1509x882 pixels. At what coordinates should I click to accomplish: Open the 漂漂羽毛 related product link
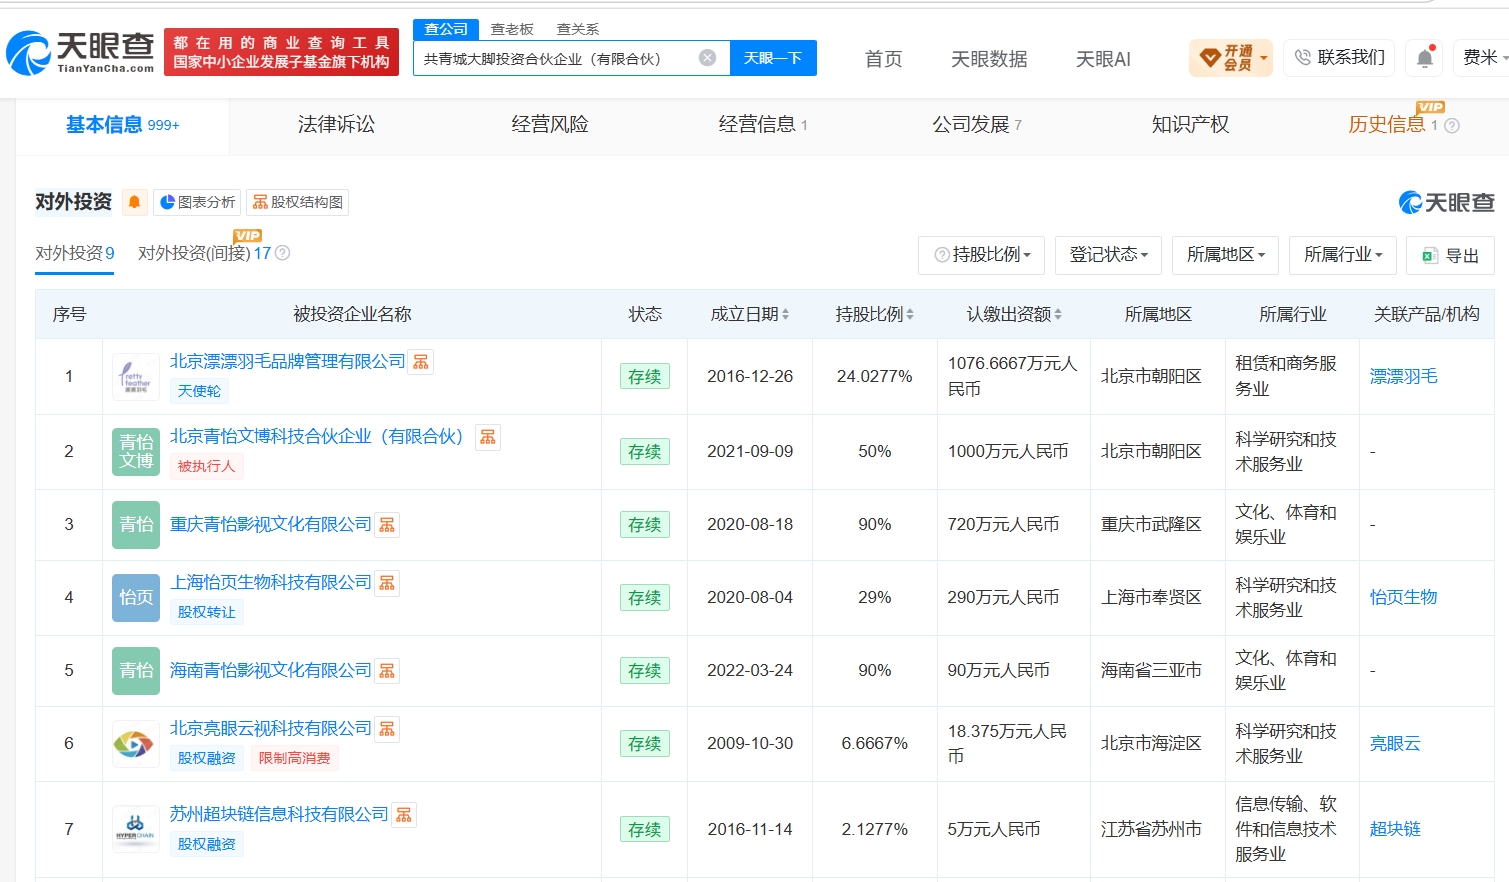pyautogui.click(x=1404, y=377)
